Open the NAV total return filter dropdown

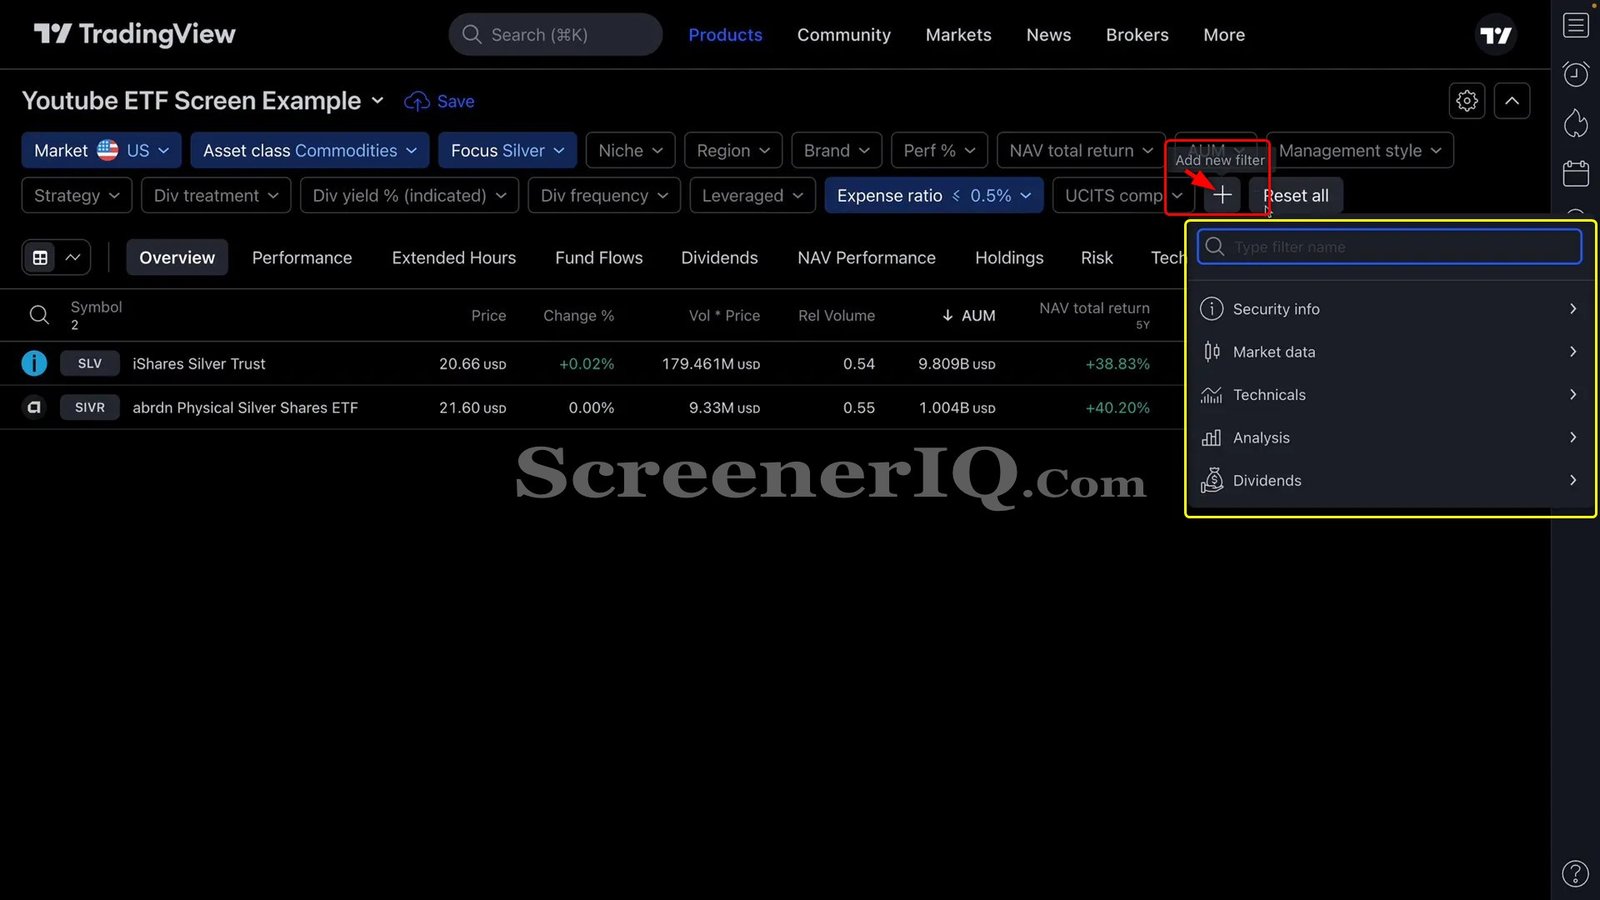(x=1081, y=150)
